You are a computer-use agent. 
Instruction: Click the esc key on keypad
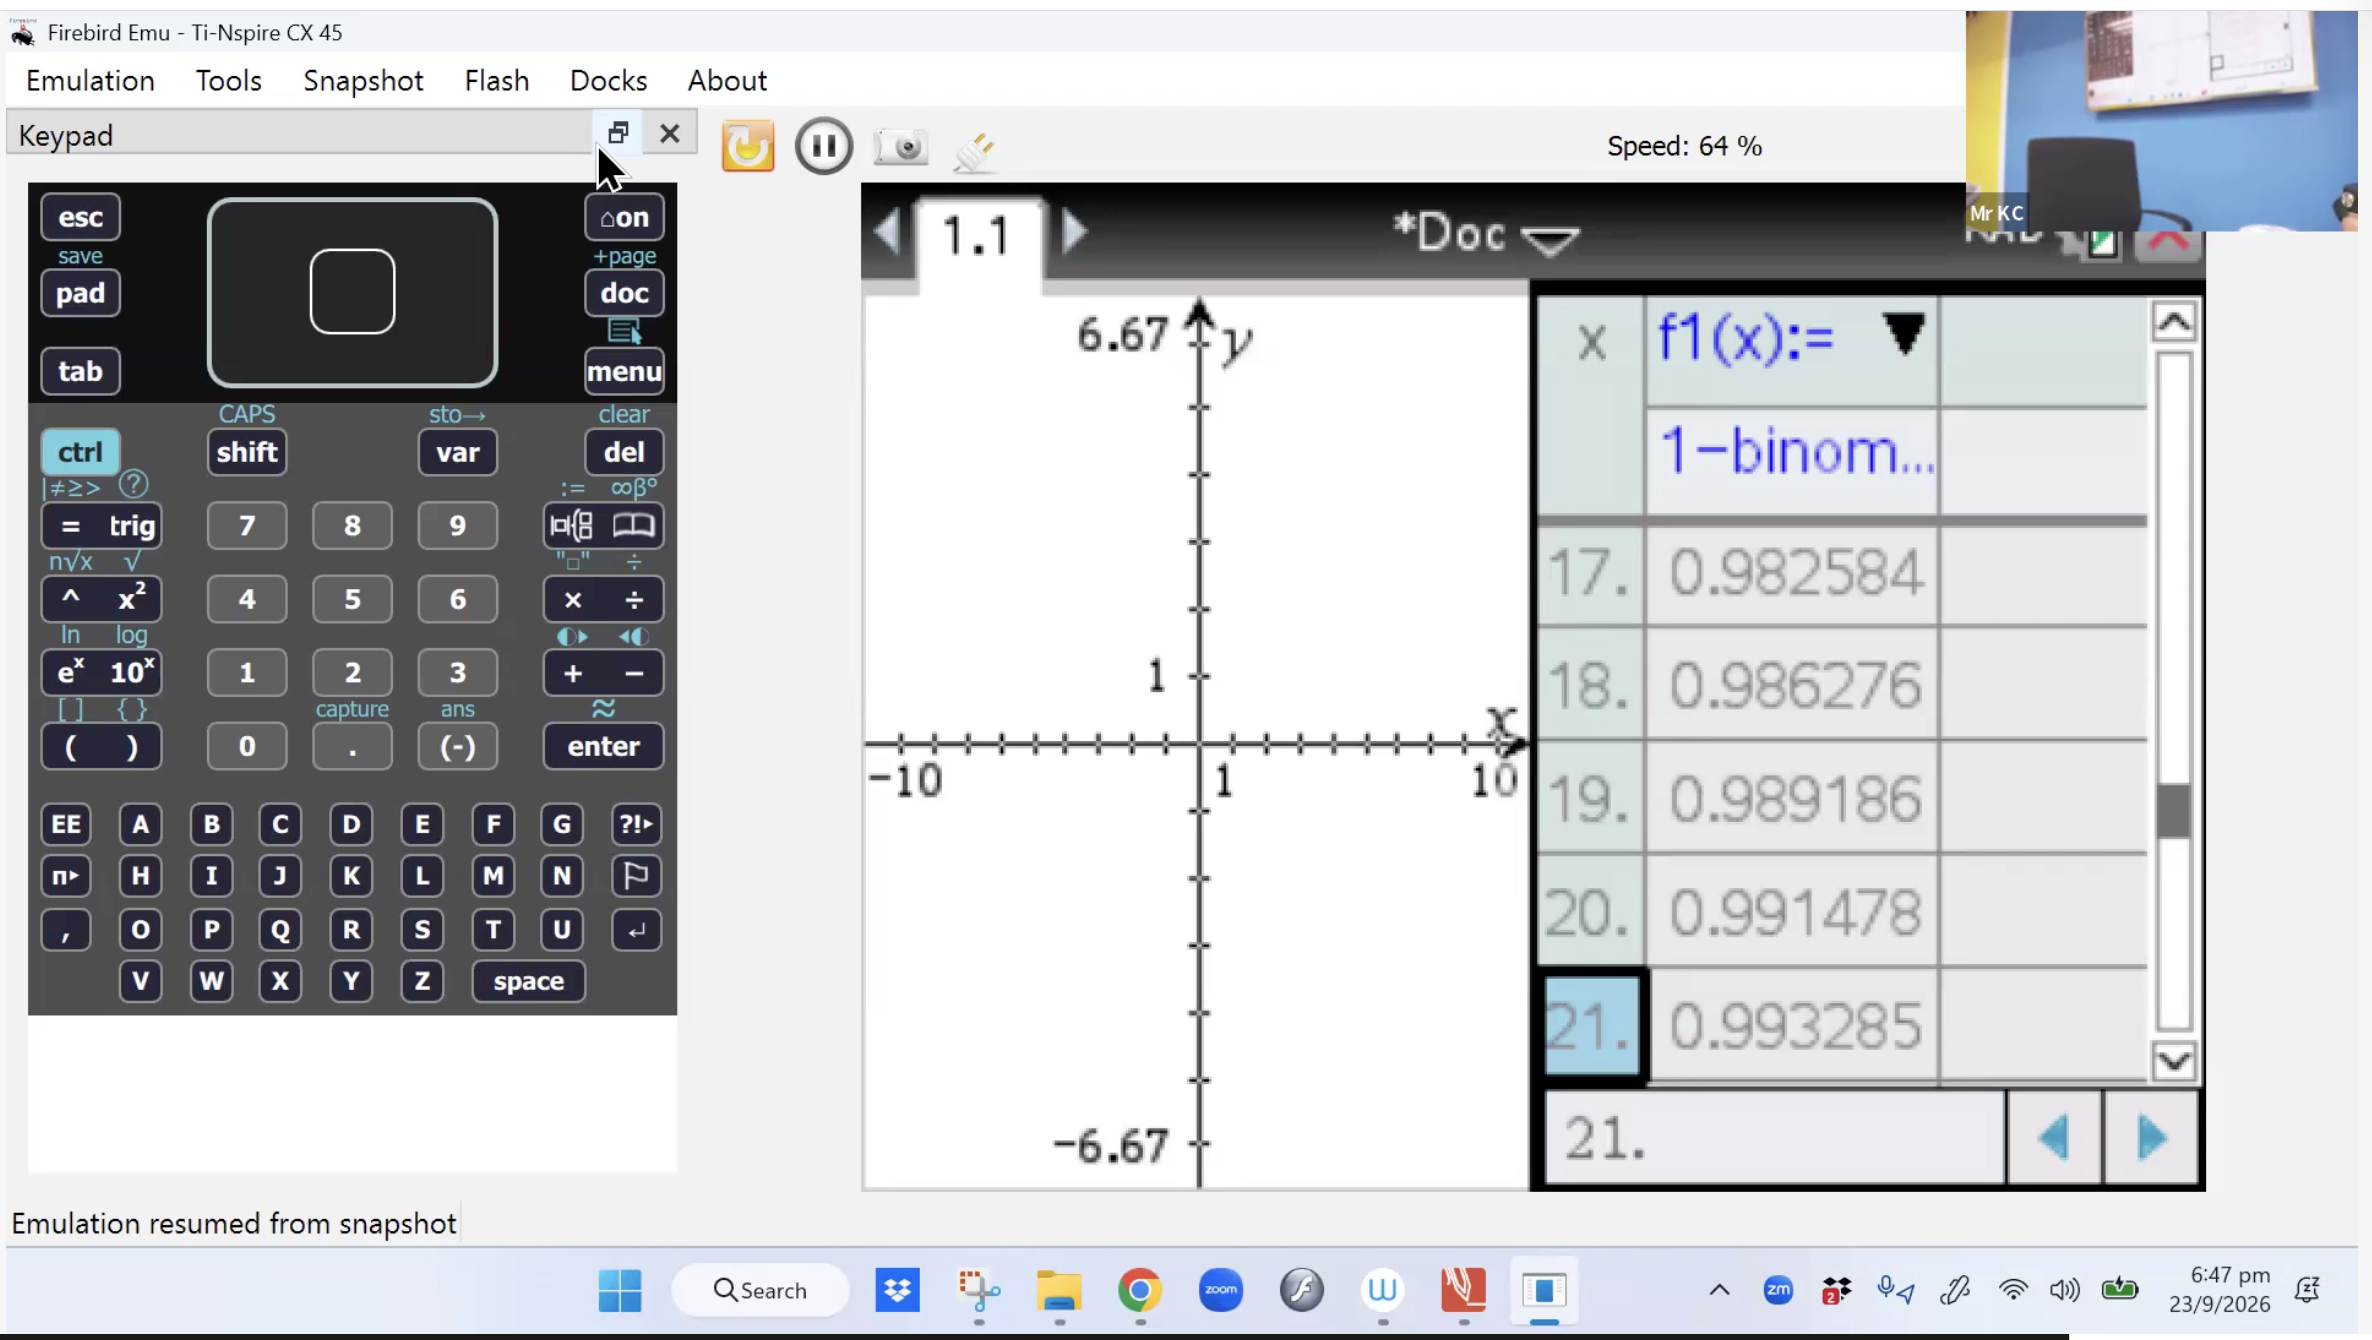point(80,217)
